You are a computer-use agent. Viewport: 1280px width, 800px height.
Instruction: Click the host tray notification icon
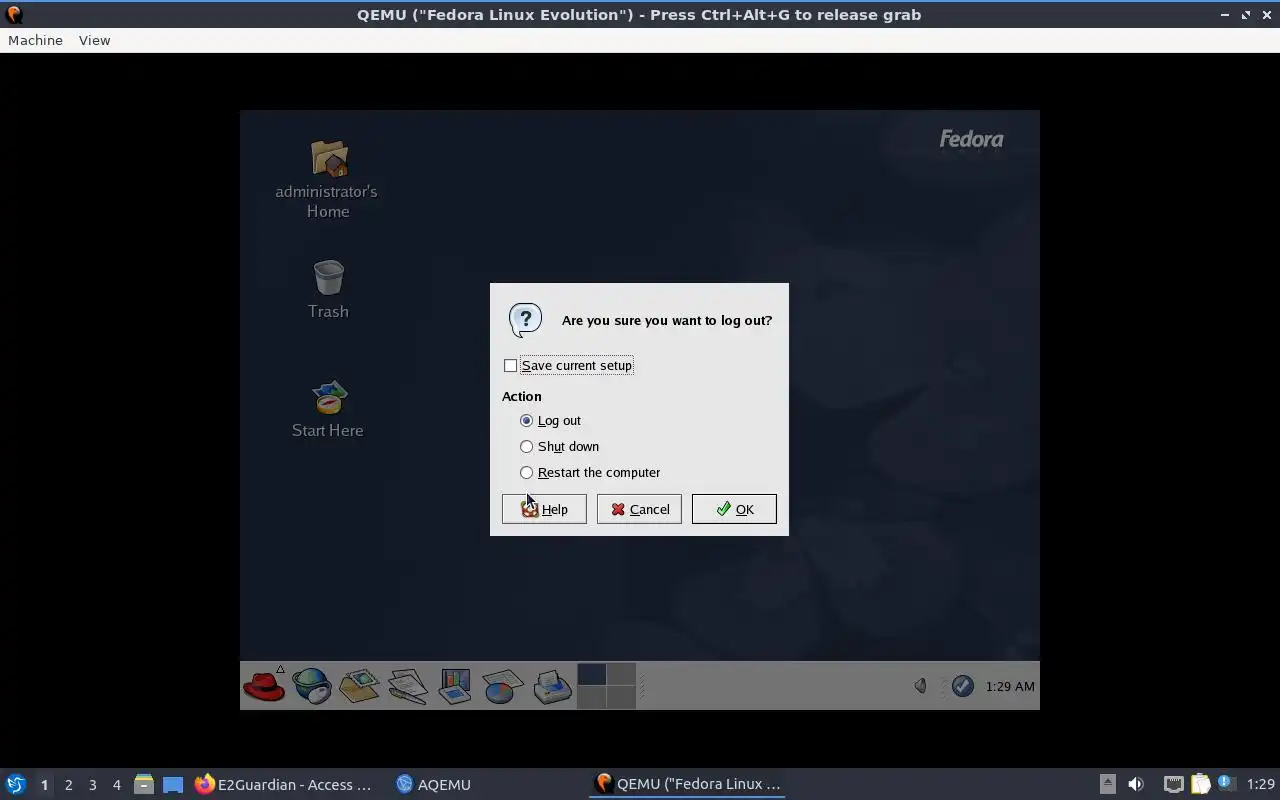(1227, 784)
